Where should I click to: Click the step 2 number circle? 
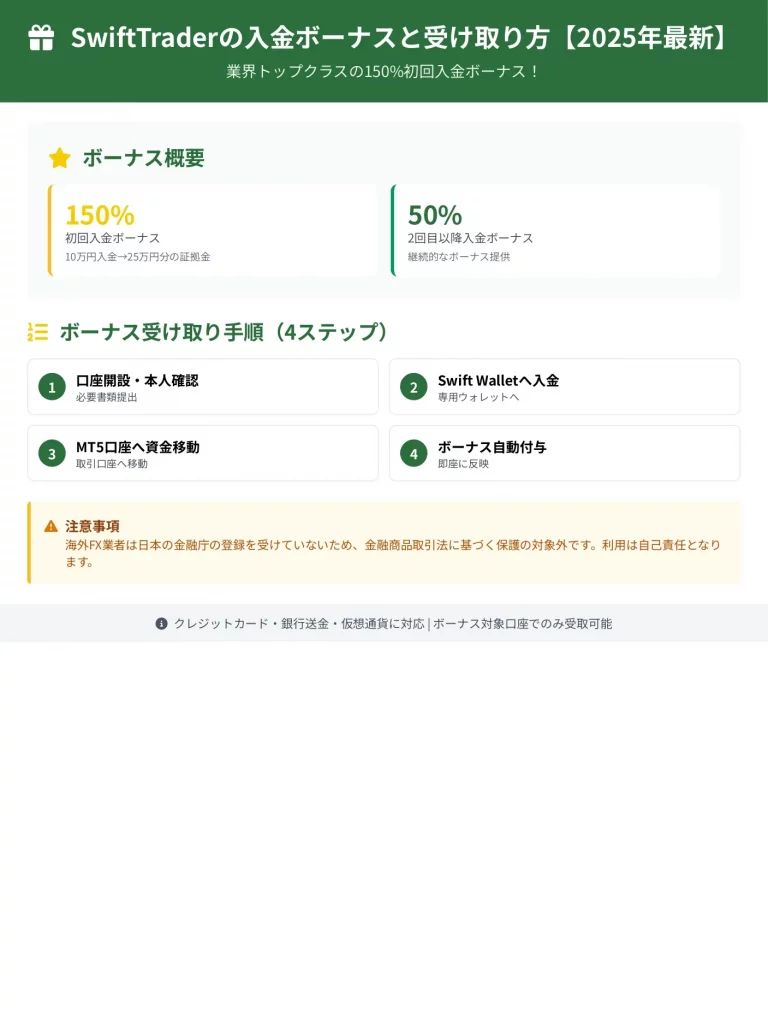413,387
